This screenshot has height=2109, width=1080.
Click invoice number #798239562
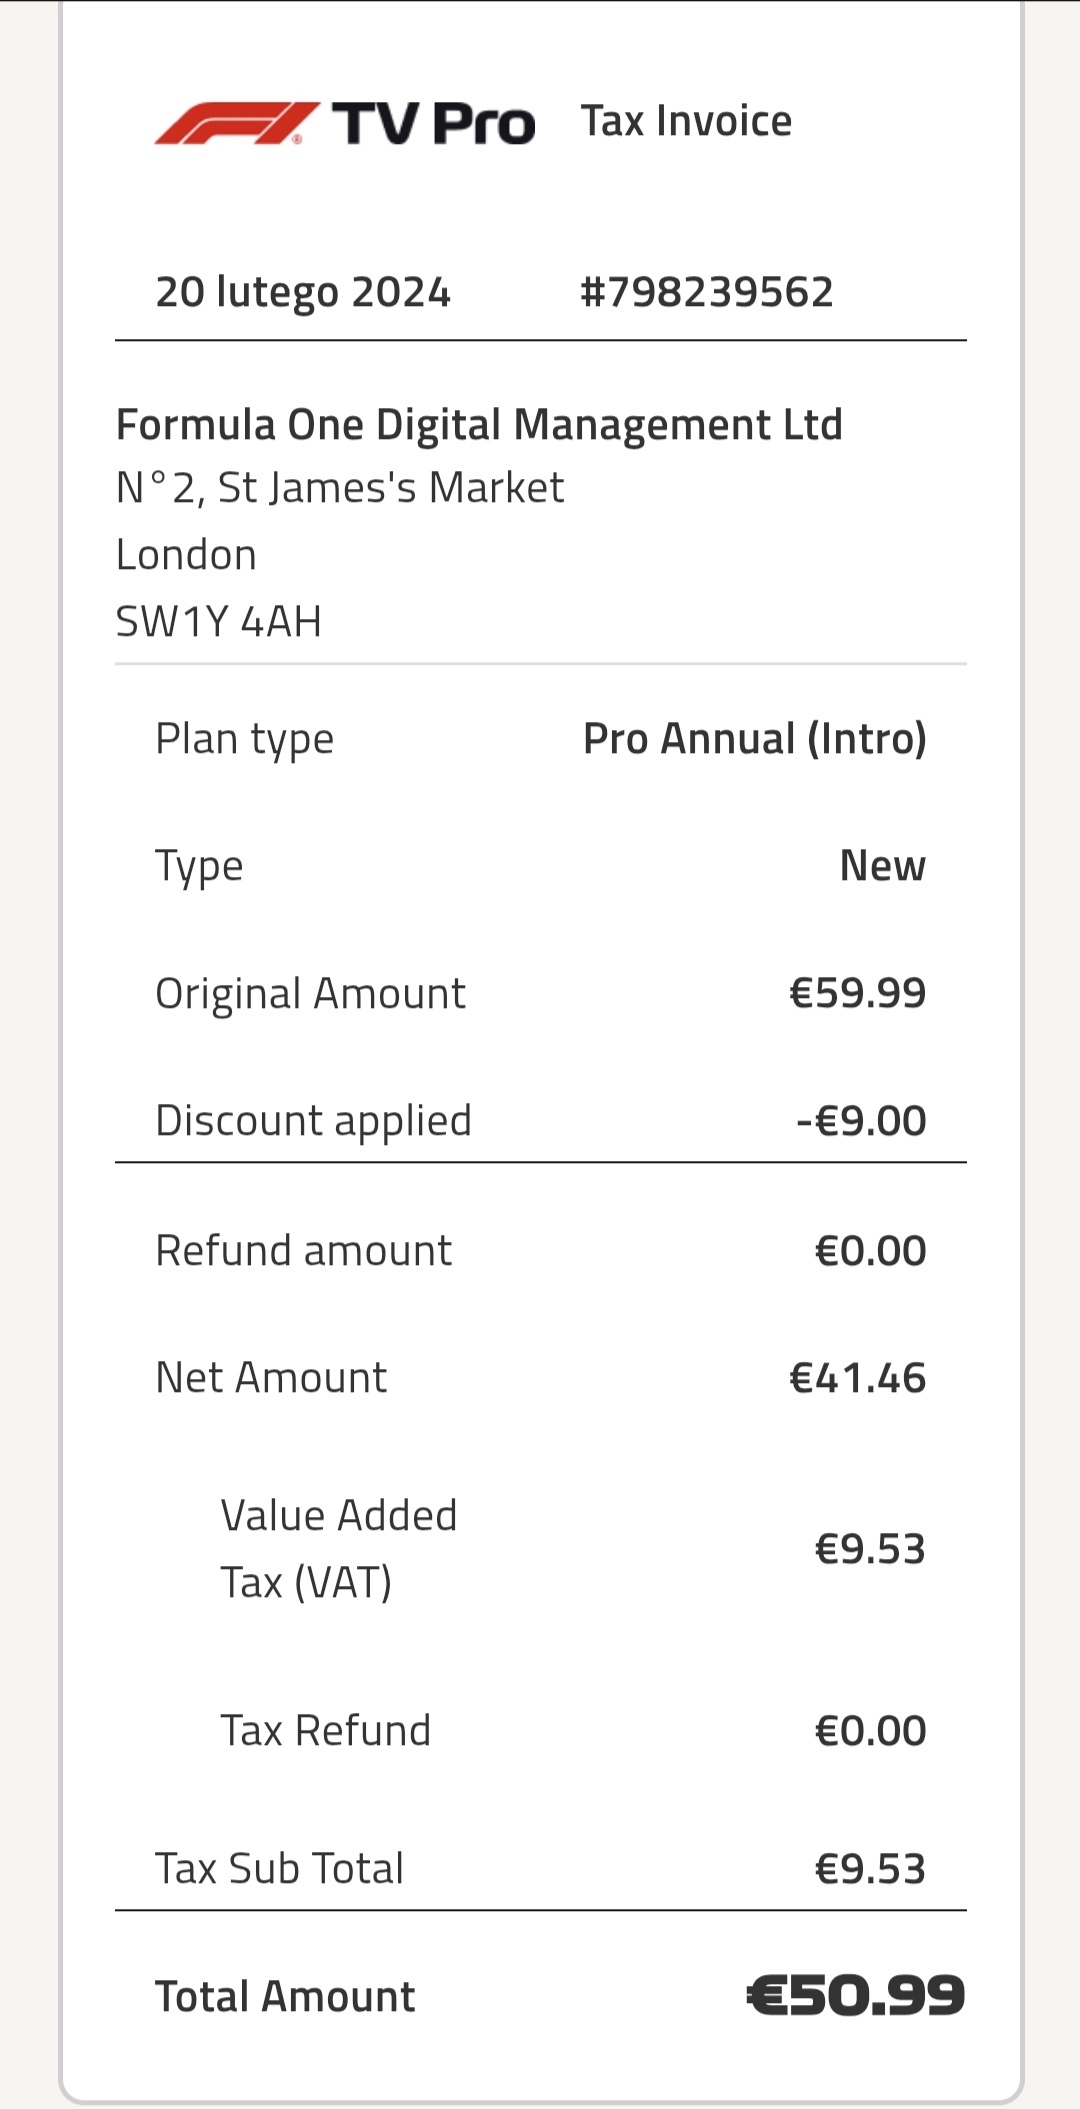pos(706,292)
